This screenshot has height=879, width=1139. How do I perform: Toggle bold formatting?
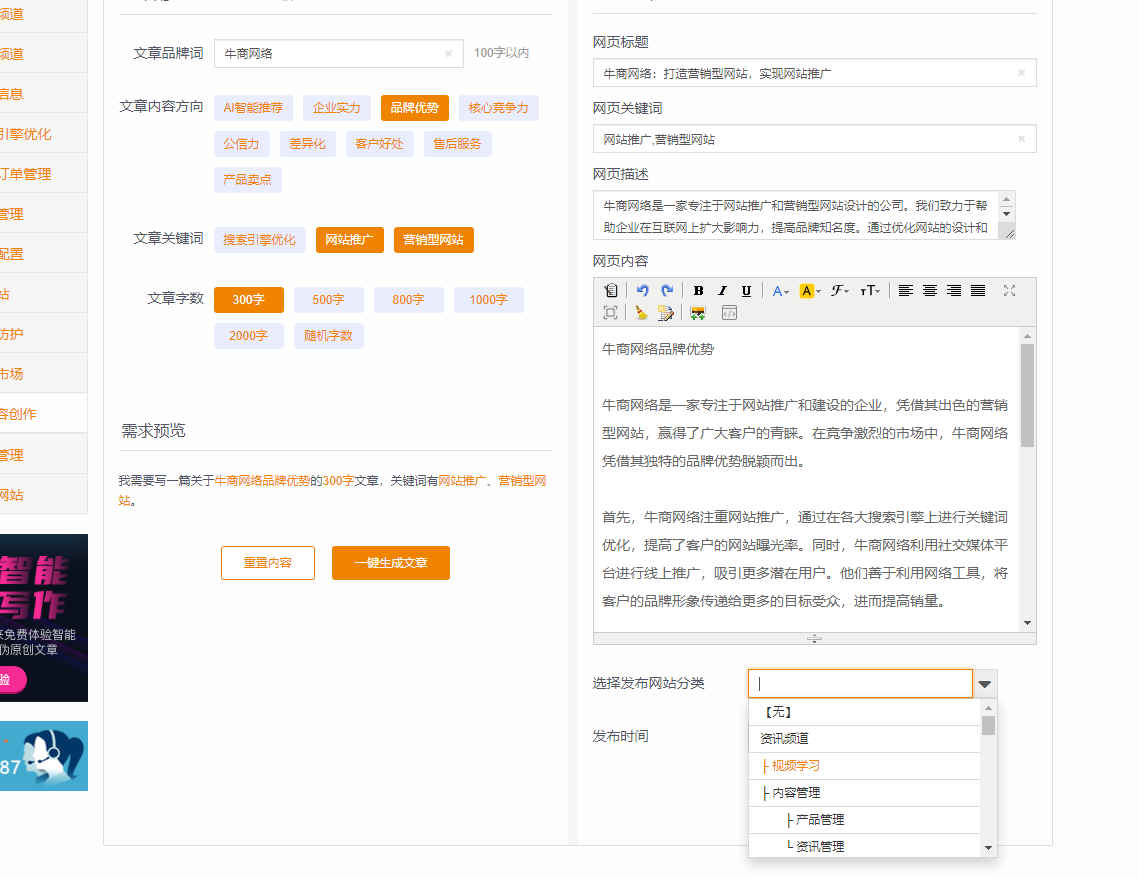pyautogui.click(x=698, y=291)
